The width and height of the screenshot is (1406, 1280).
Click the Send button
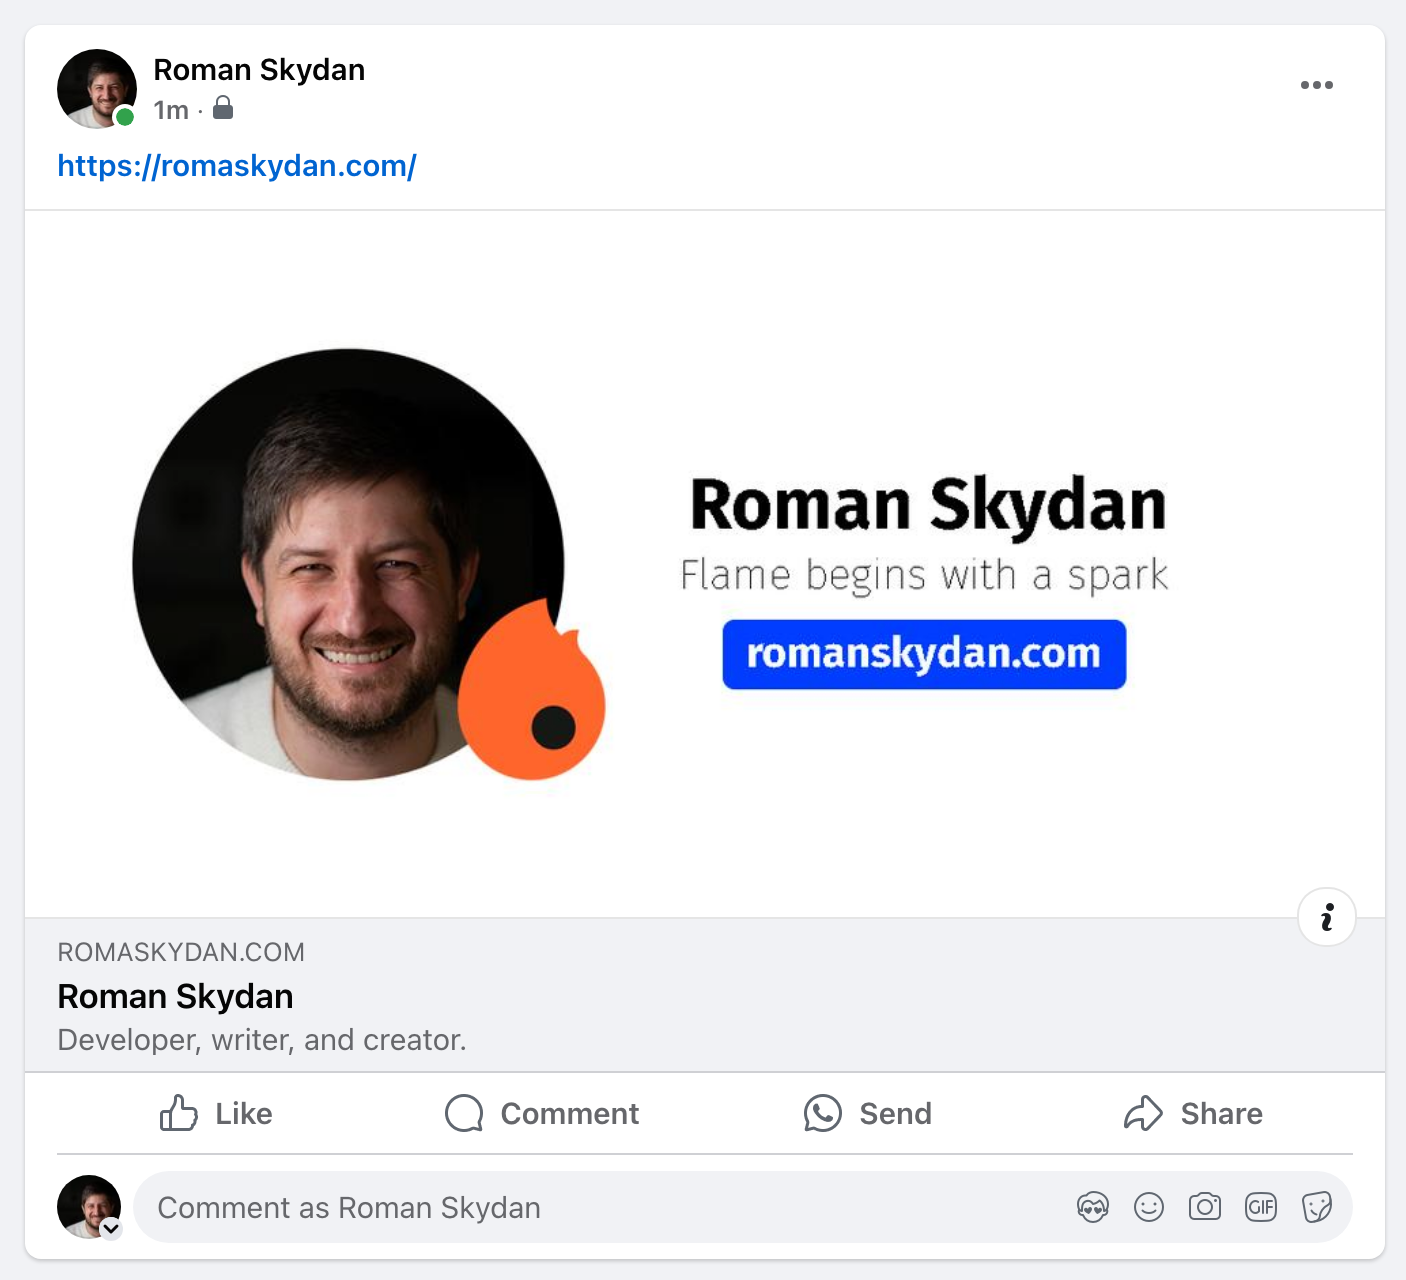pyautogui.click(x=868, y=1113)
